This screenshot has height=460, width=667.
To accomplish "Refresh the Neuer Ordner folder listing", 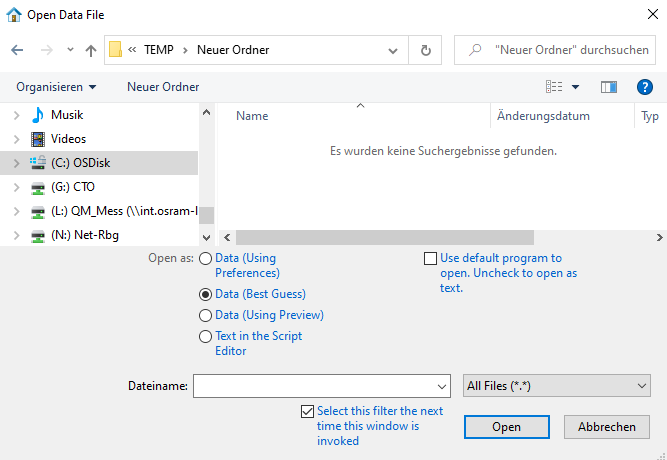I will click(426, 50).
